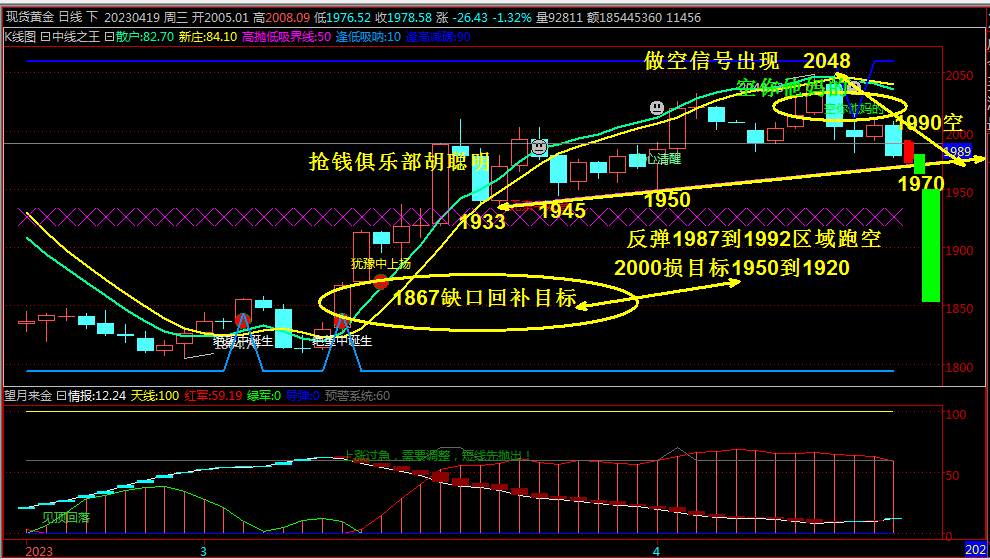Click the red minus signal icon below 犹豫中上扬
The width and height of the screenshot is (990, 559).
(x=380, y=282)
